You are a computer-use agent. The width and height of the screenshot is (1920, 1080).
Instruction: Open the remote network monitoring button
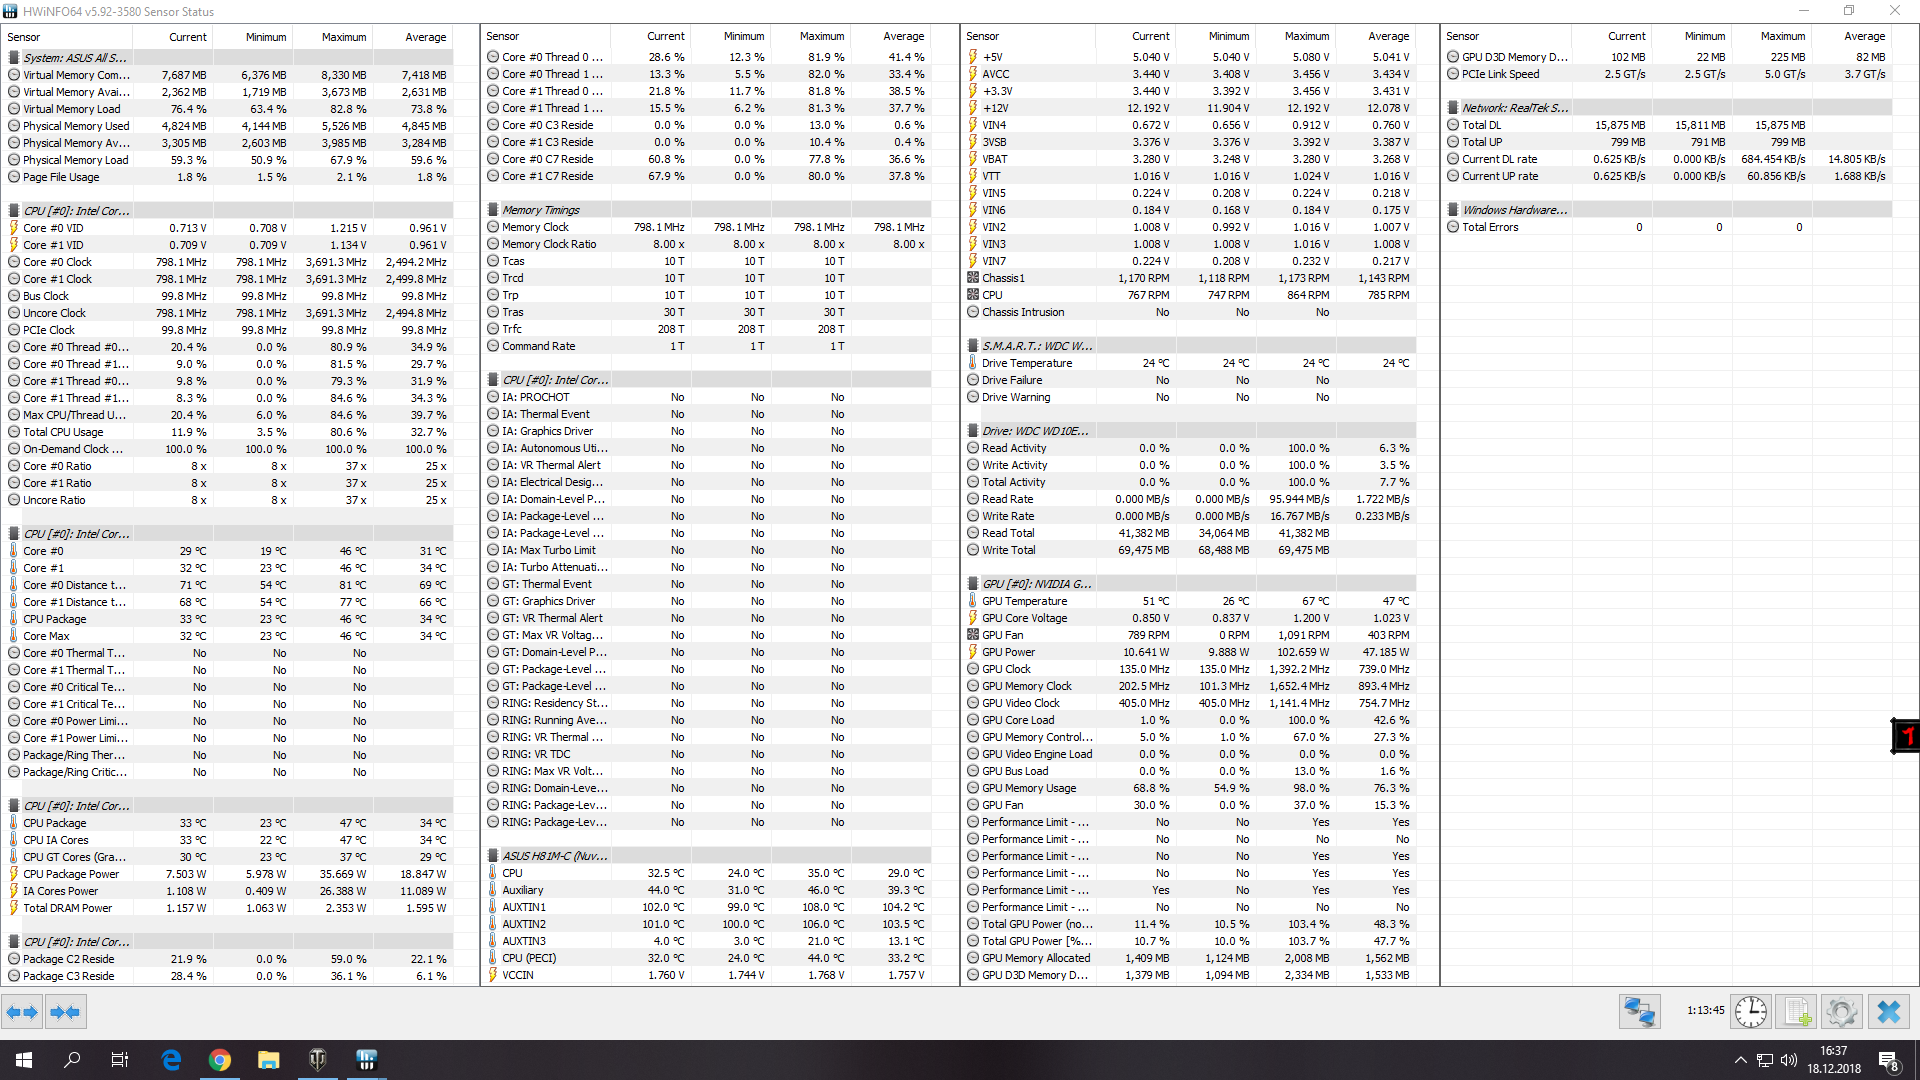pyautogui.click(x=1639, y=1012)
